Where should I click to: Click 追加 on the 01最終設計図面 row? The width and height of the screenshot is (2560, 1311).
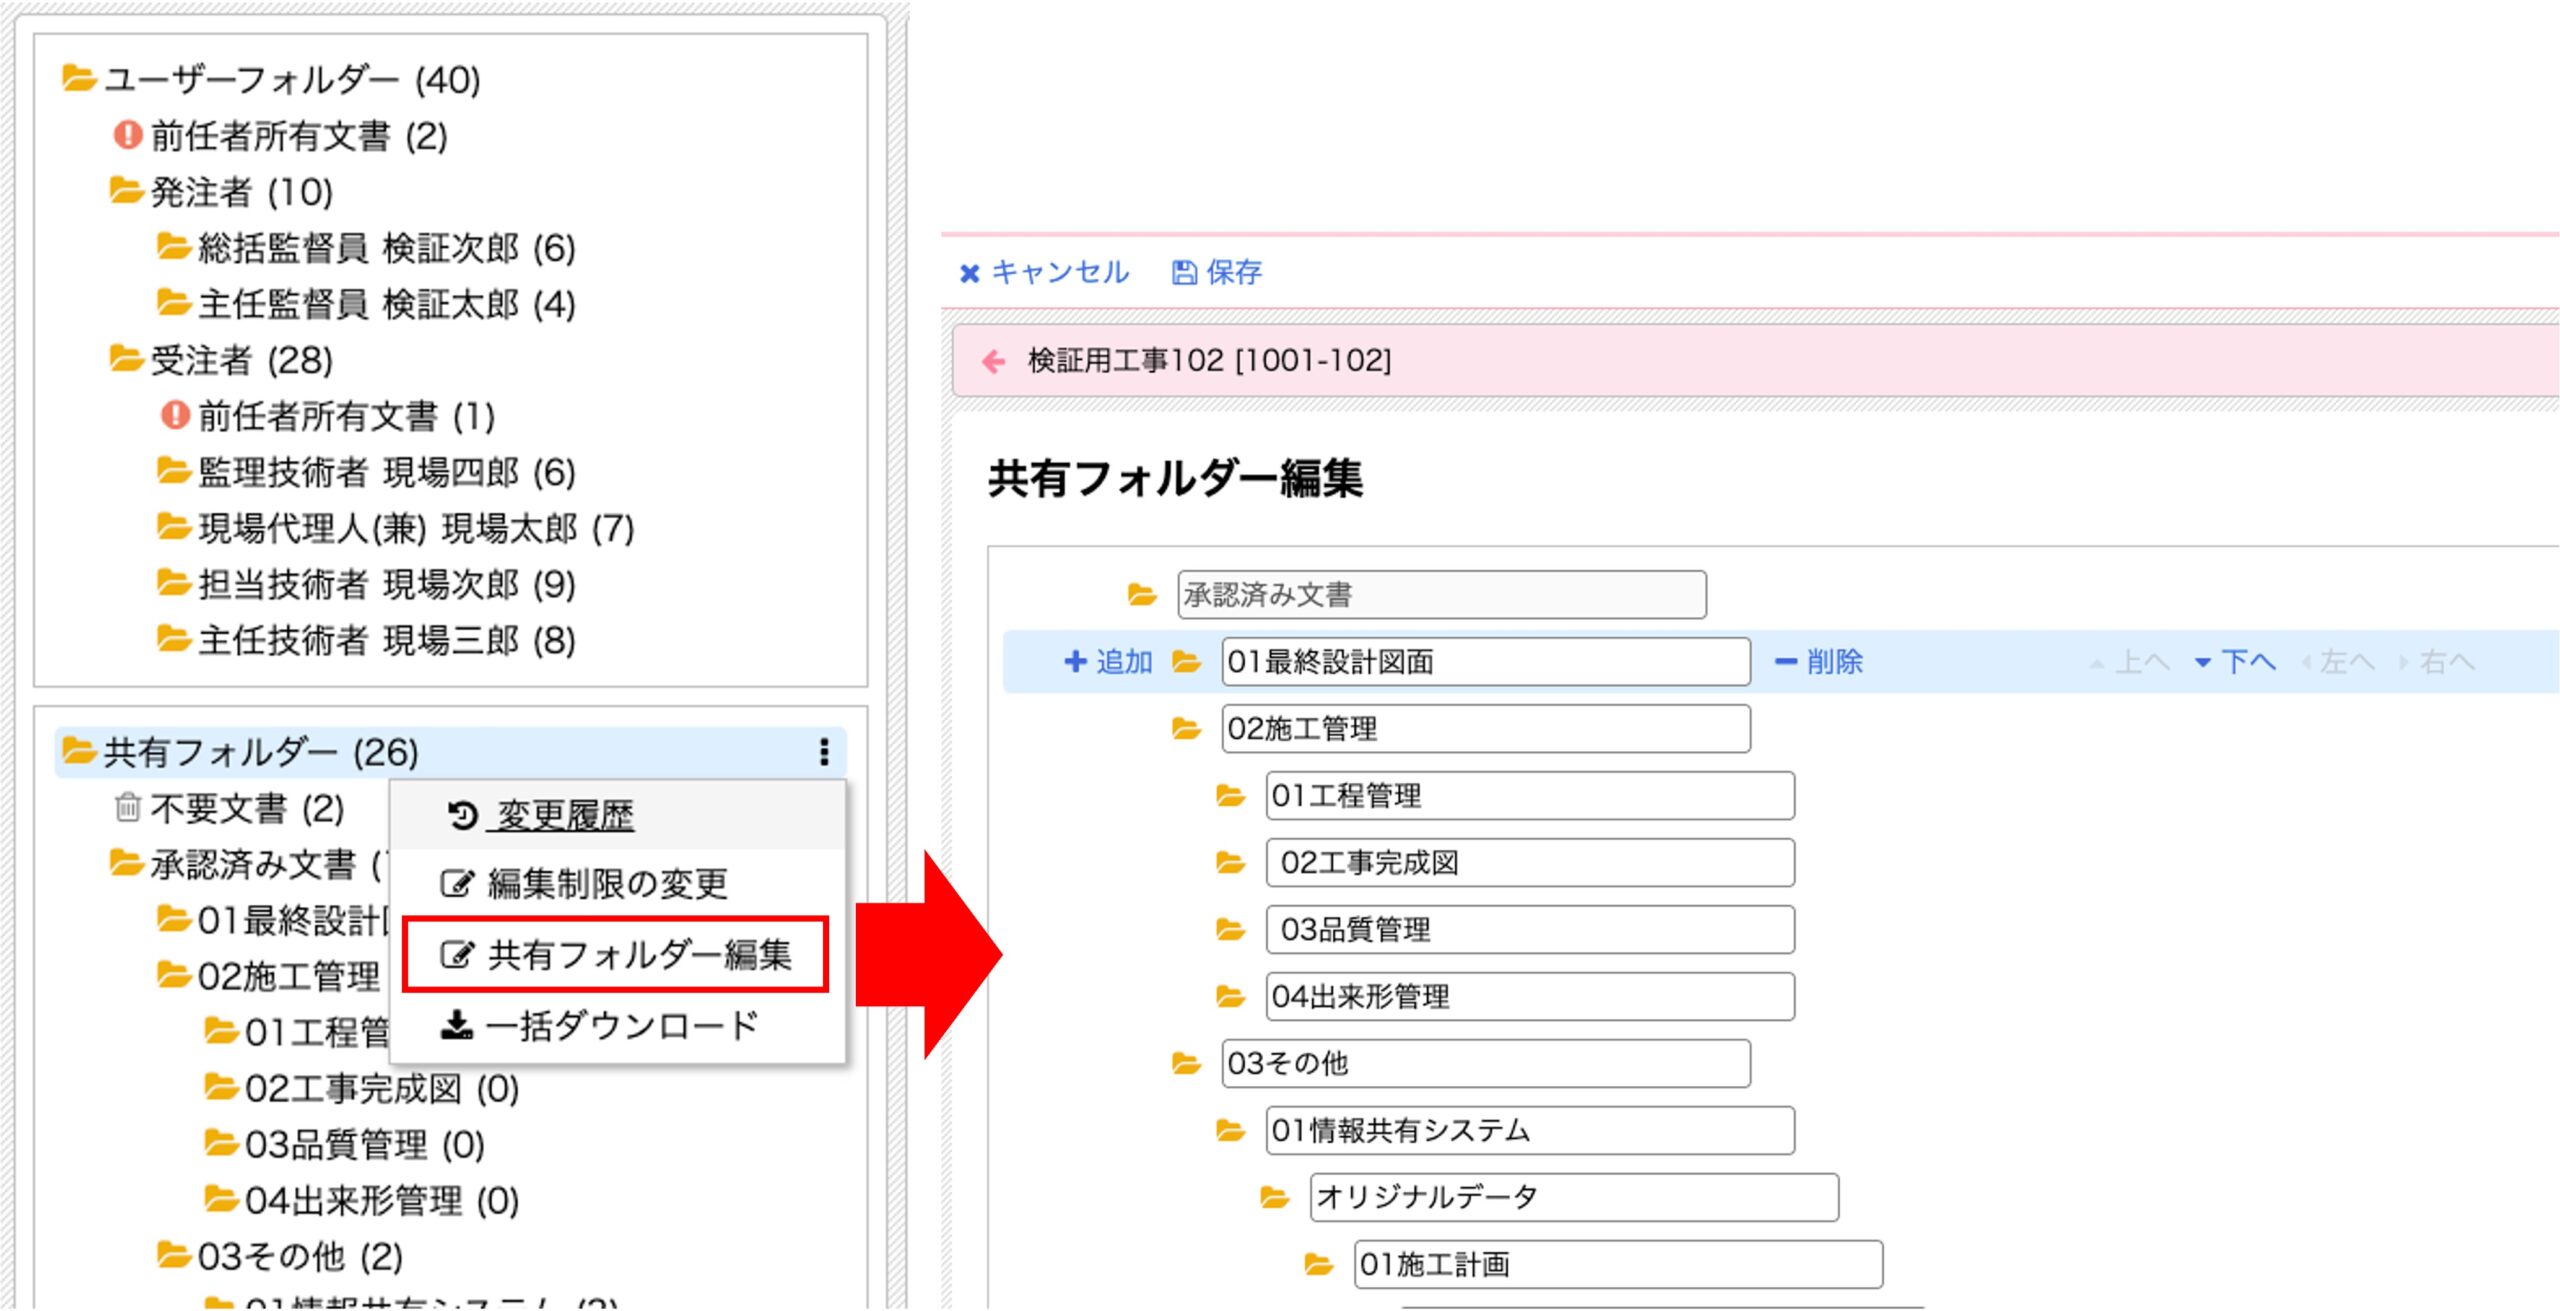pyautogui.click(x=1108, y=662)
